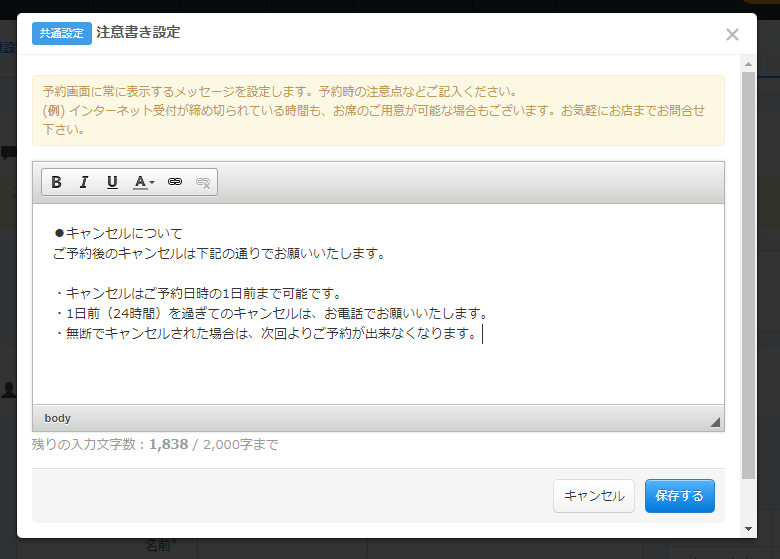
Task: Click the line starting ・無断でキャンセルされた場合
Action: pyautogui.click(x=265, y=333)
